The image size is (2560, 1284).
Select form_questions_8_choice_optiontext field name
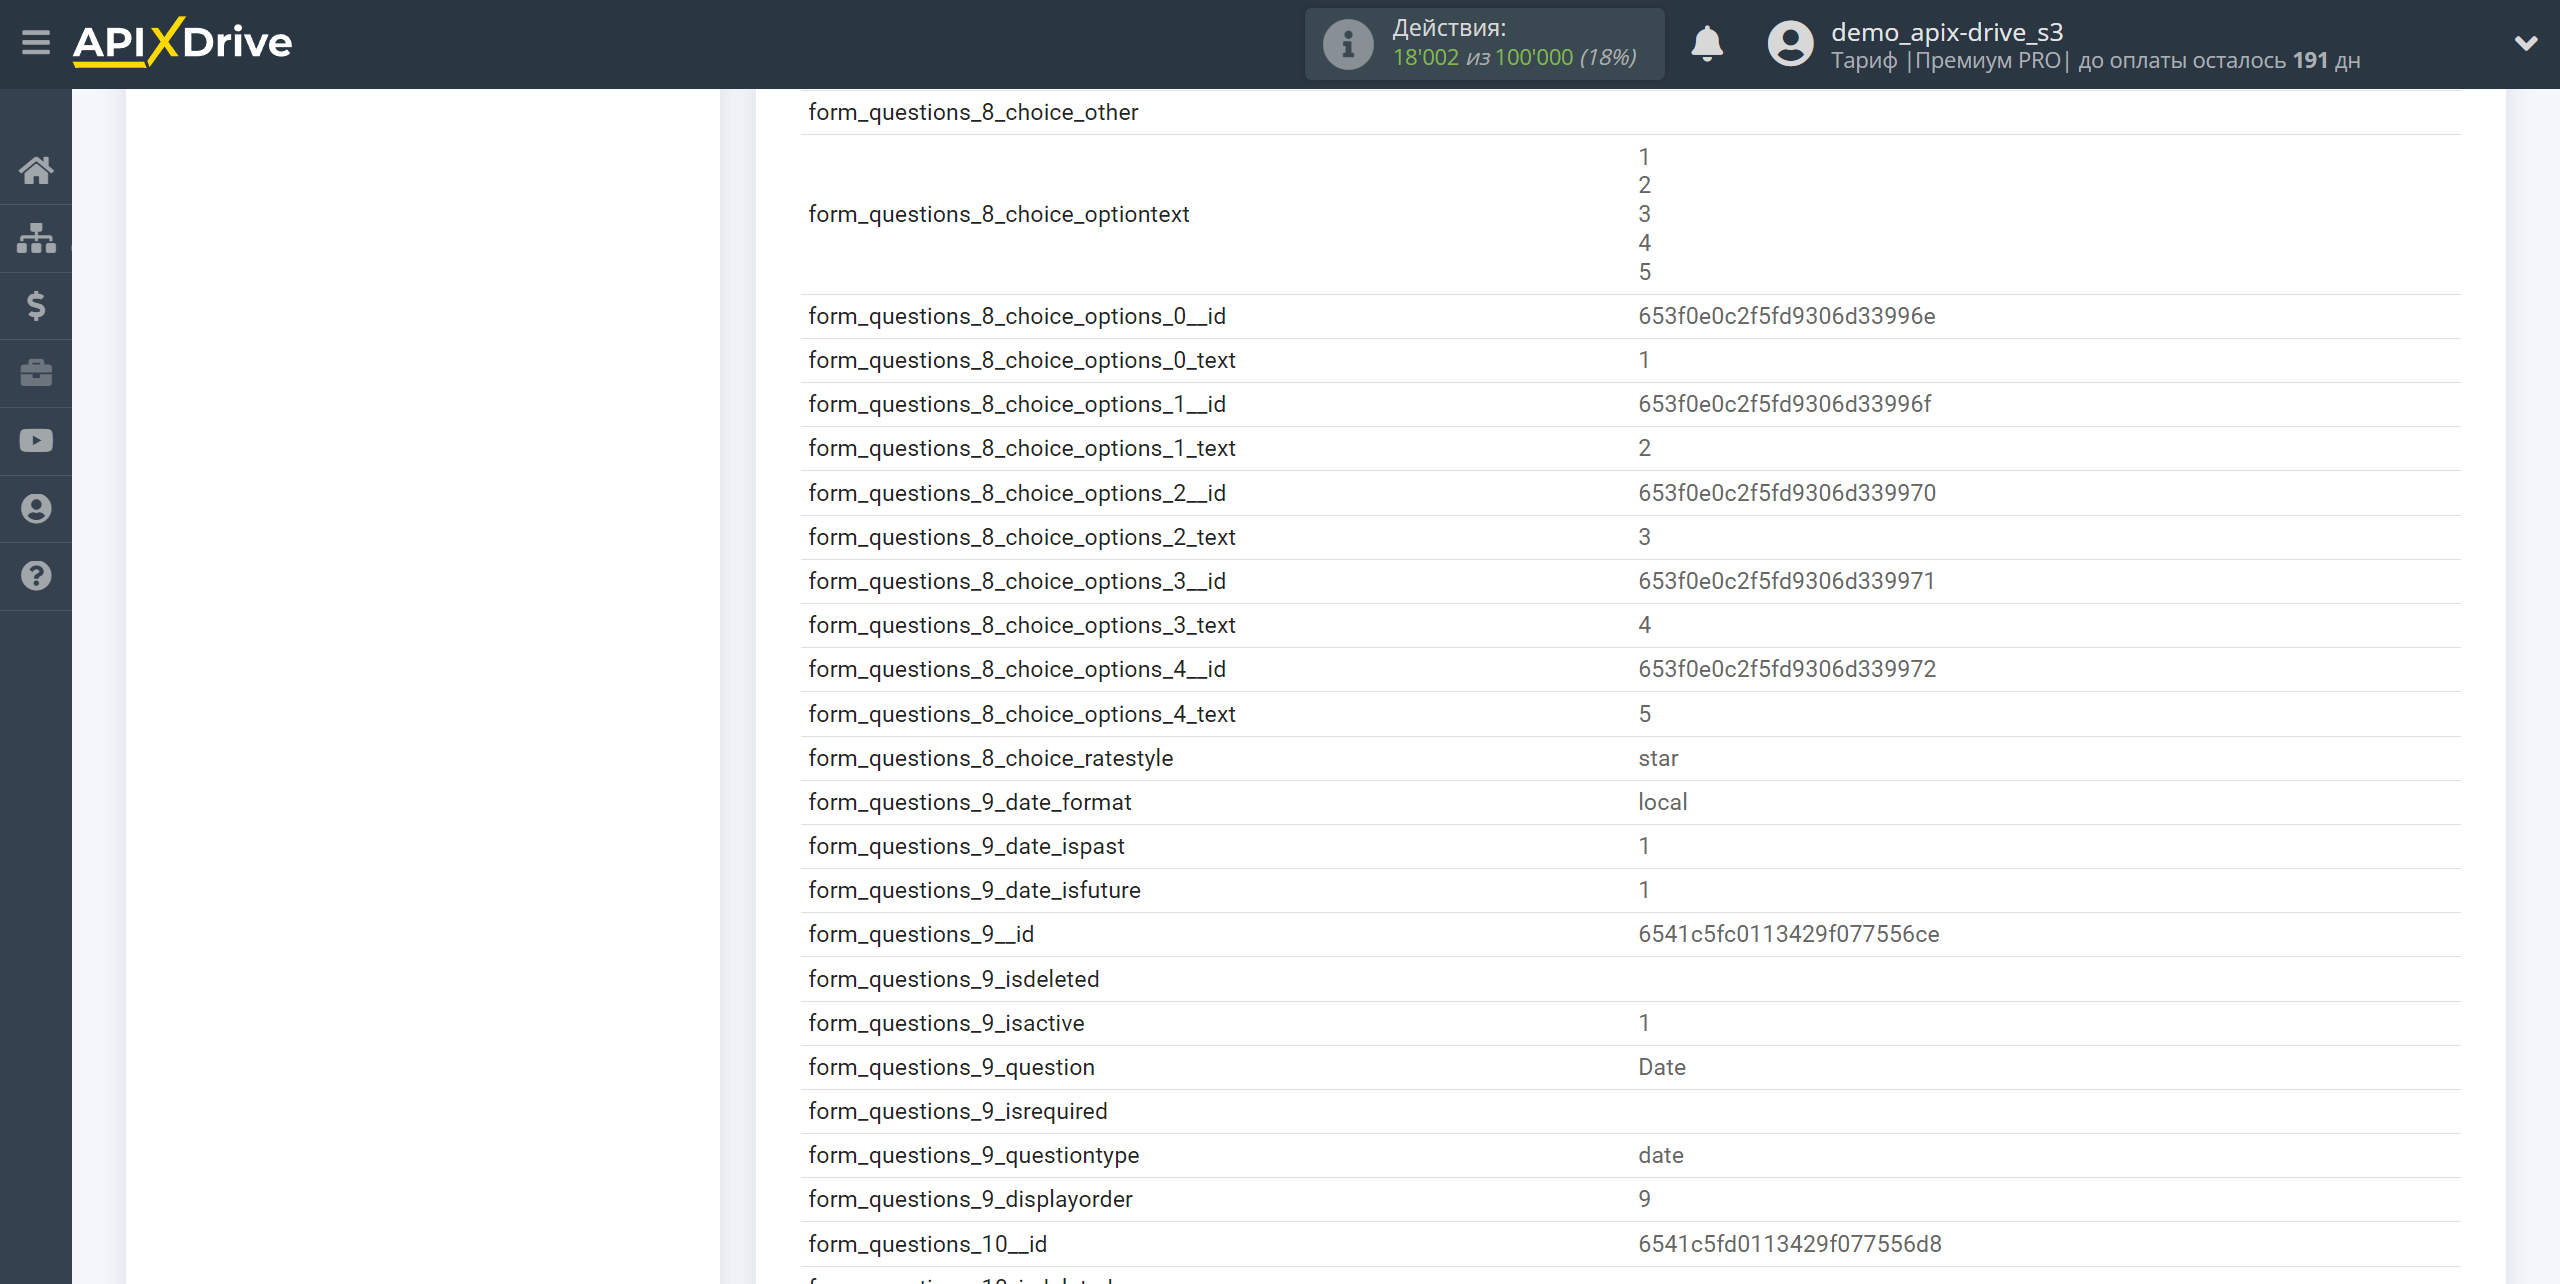point(999,215)
